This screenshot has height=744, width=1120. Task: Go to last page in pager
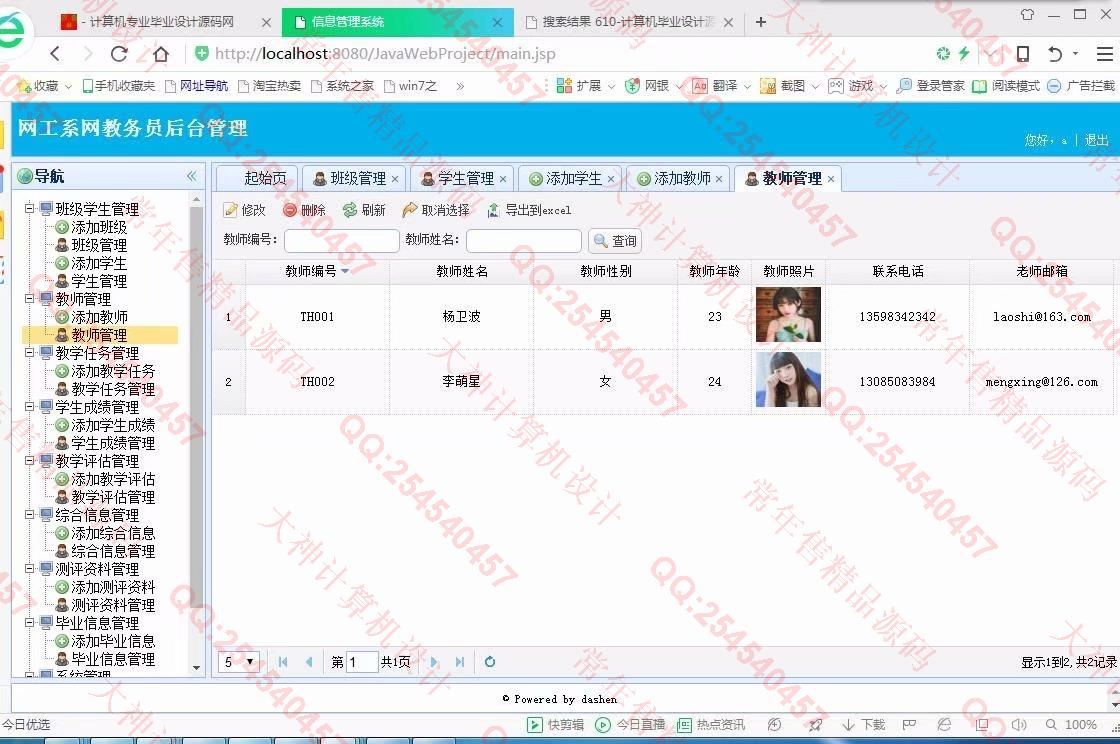click(459, 662)
